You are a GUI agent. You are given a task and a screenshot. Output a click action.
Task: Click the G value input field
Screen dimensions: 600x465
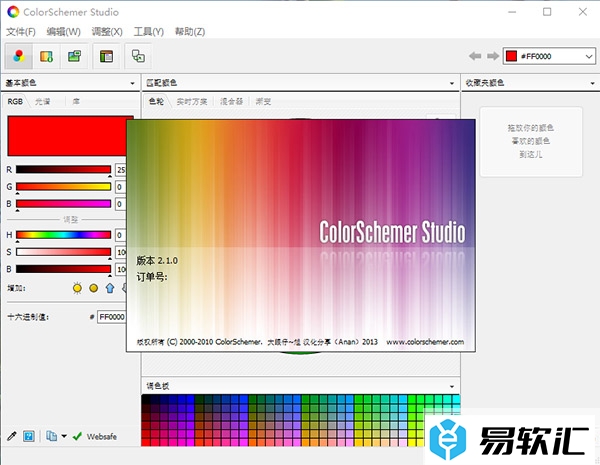(x=121, y=187)
